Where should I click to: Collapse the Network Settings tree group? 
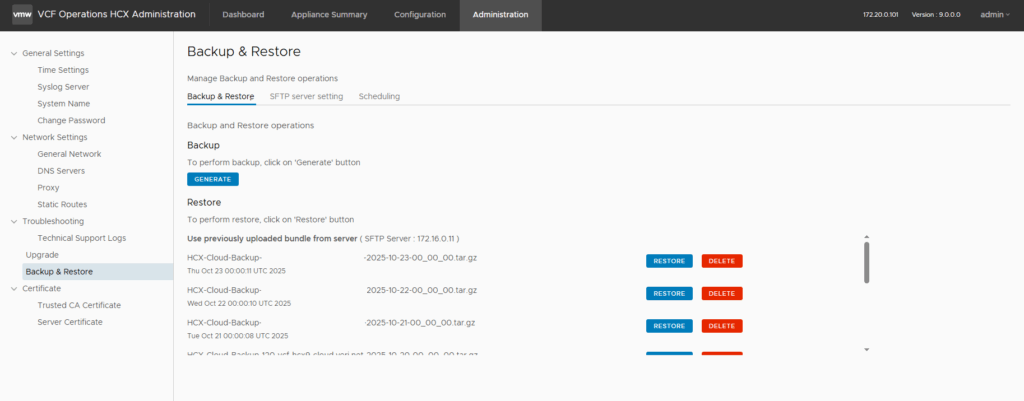13,137
